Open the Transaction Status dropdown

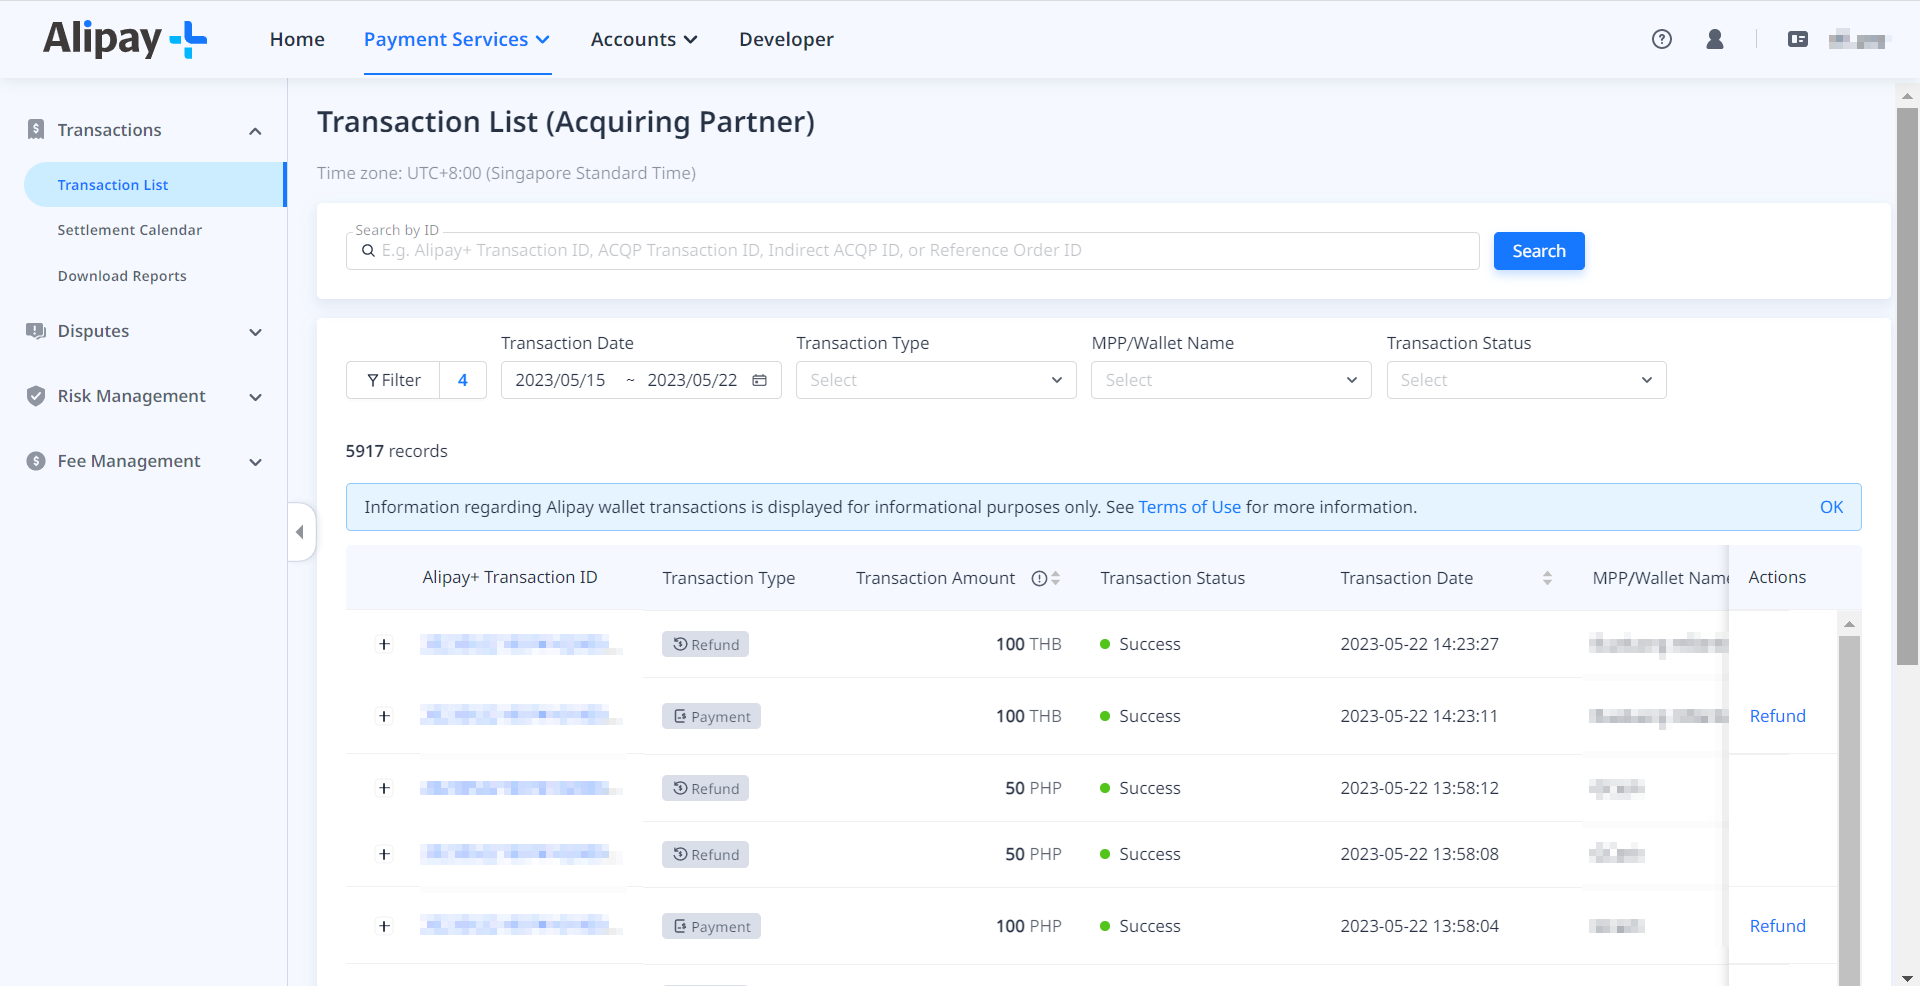tap(1525, 380)
